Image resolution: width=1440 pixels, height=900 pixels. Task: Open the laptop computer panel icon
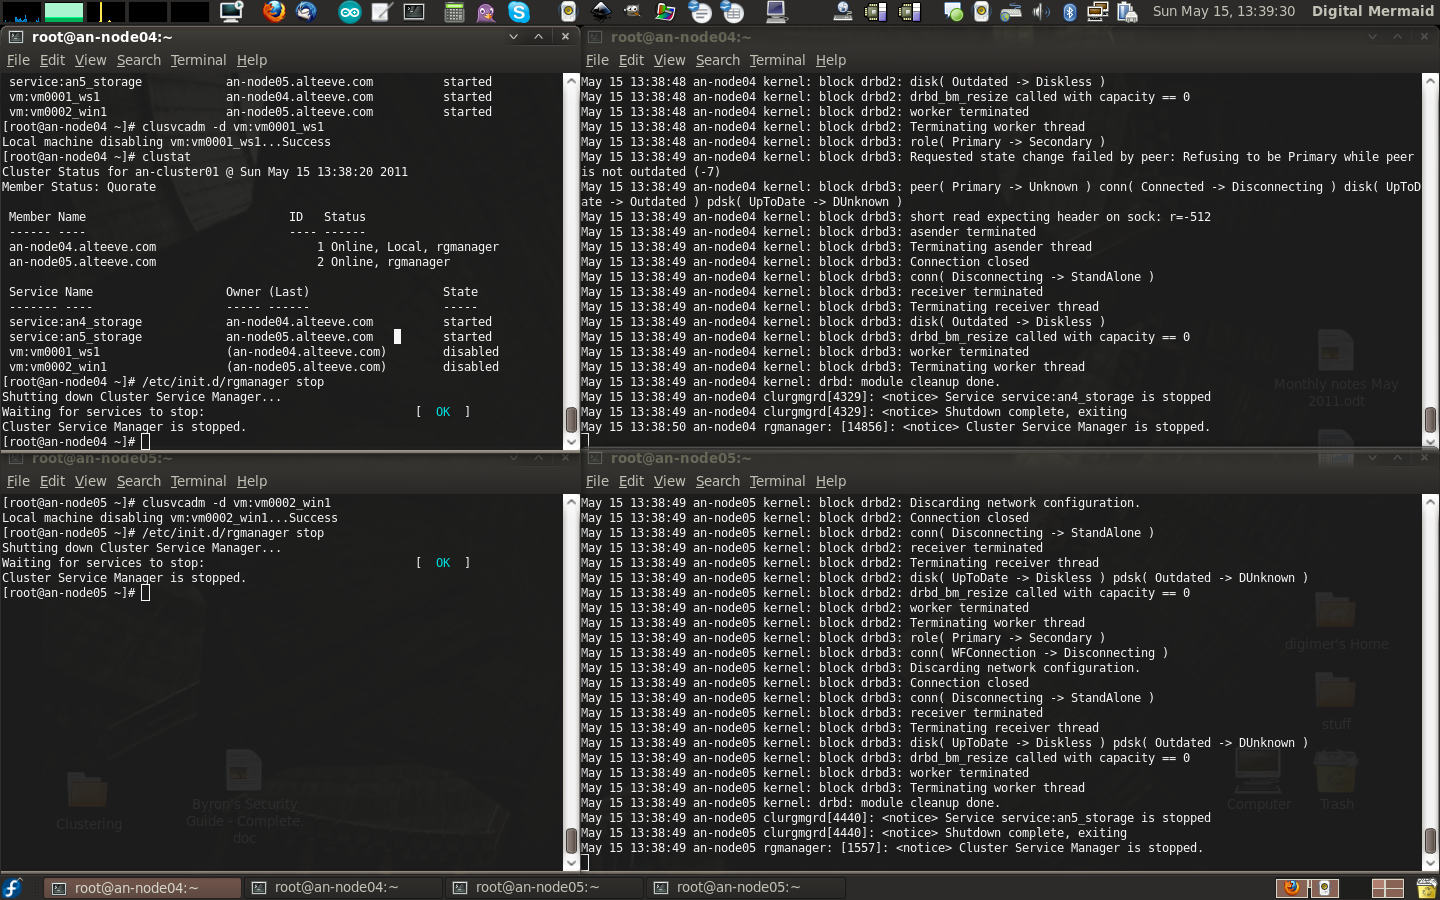[776, 12]
